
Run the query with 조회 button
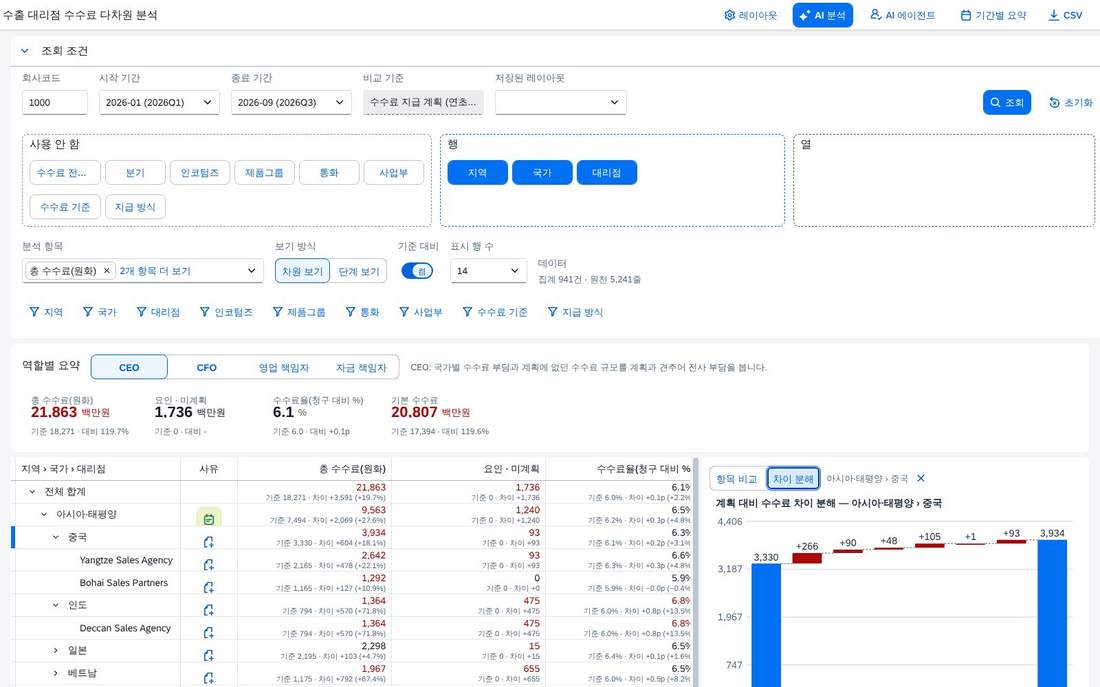(x=1007, y=102)
